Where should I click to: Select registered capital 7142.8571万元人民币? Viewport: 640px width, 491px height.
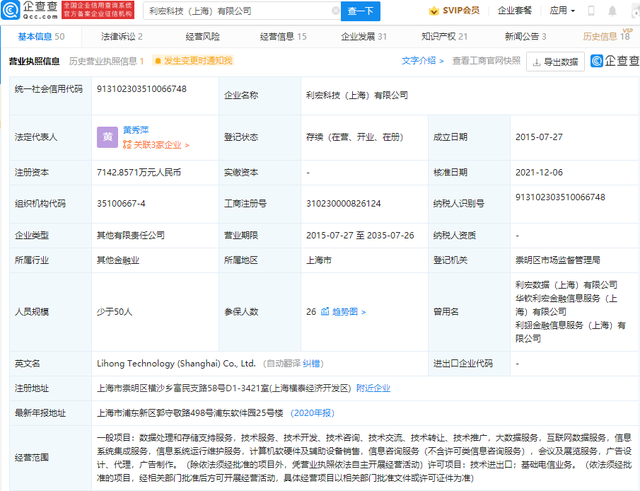click(139, 173)
